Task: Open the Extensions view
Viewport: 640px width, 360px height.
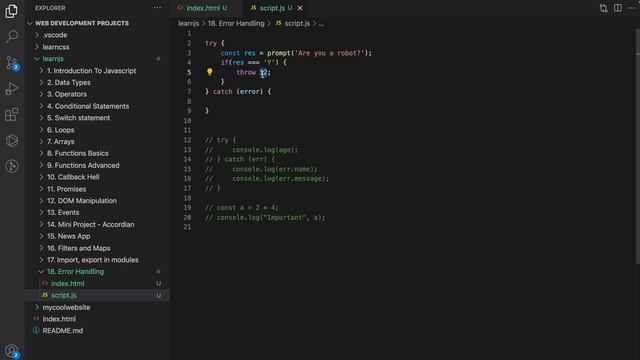Action: pos(11,115)
